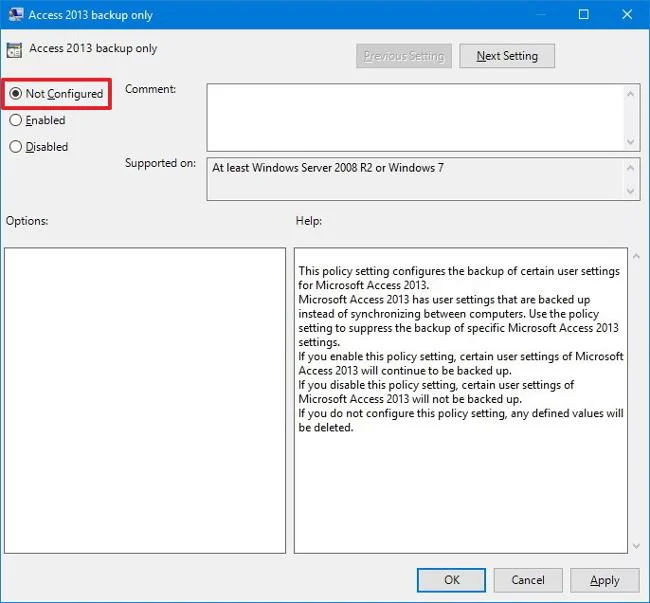Click the Comment box scroll up arrow
This screenshot has height=603, width=650.
click(631, 94)
